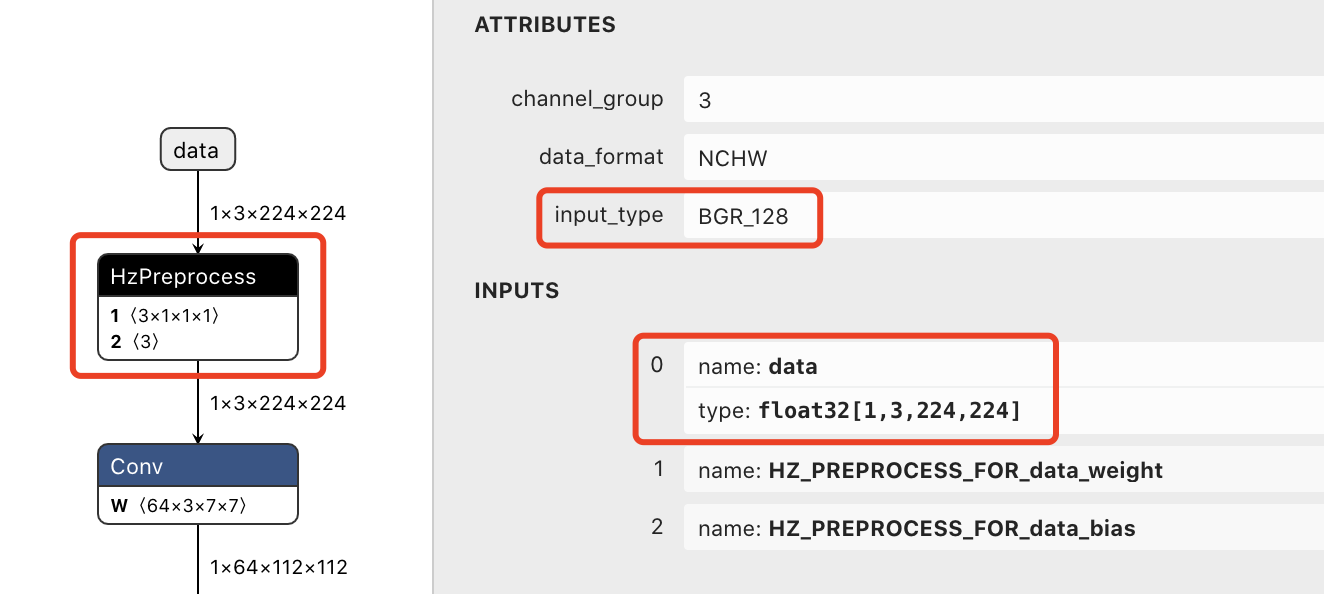
Task: Click the 1×64×112×112 edge below Conv
Action: pyautogui.click(x=198, y=566)
